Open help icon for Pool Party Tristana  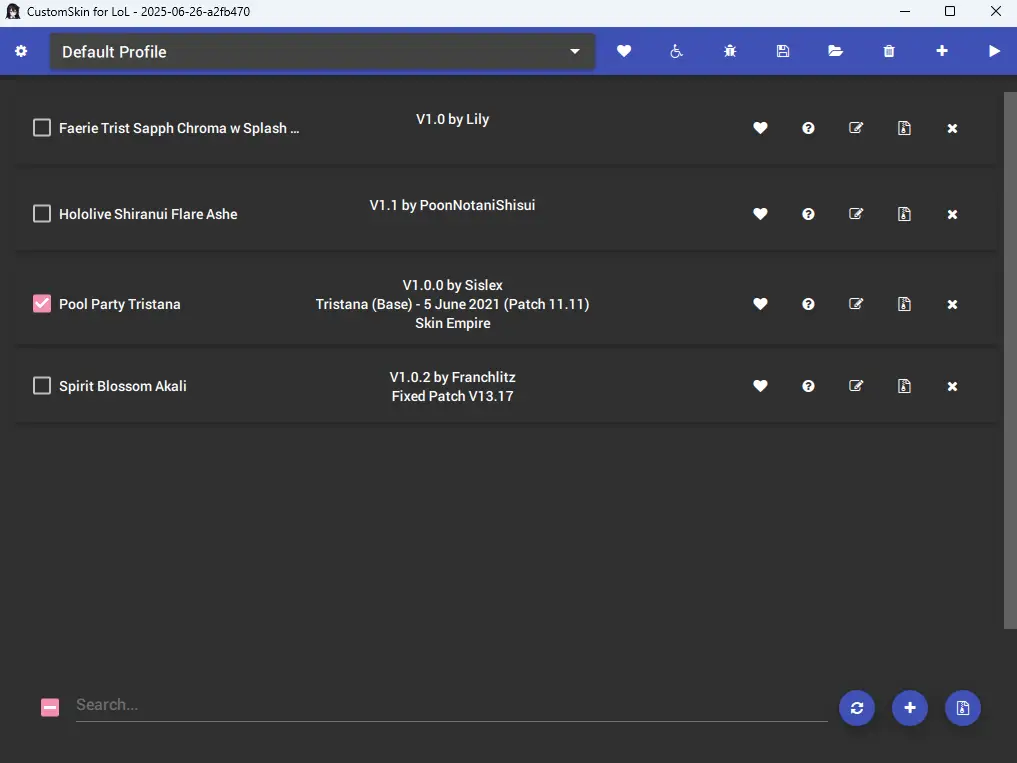(x=808, y=304)
